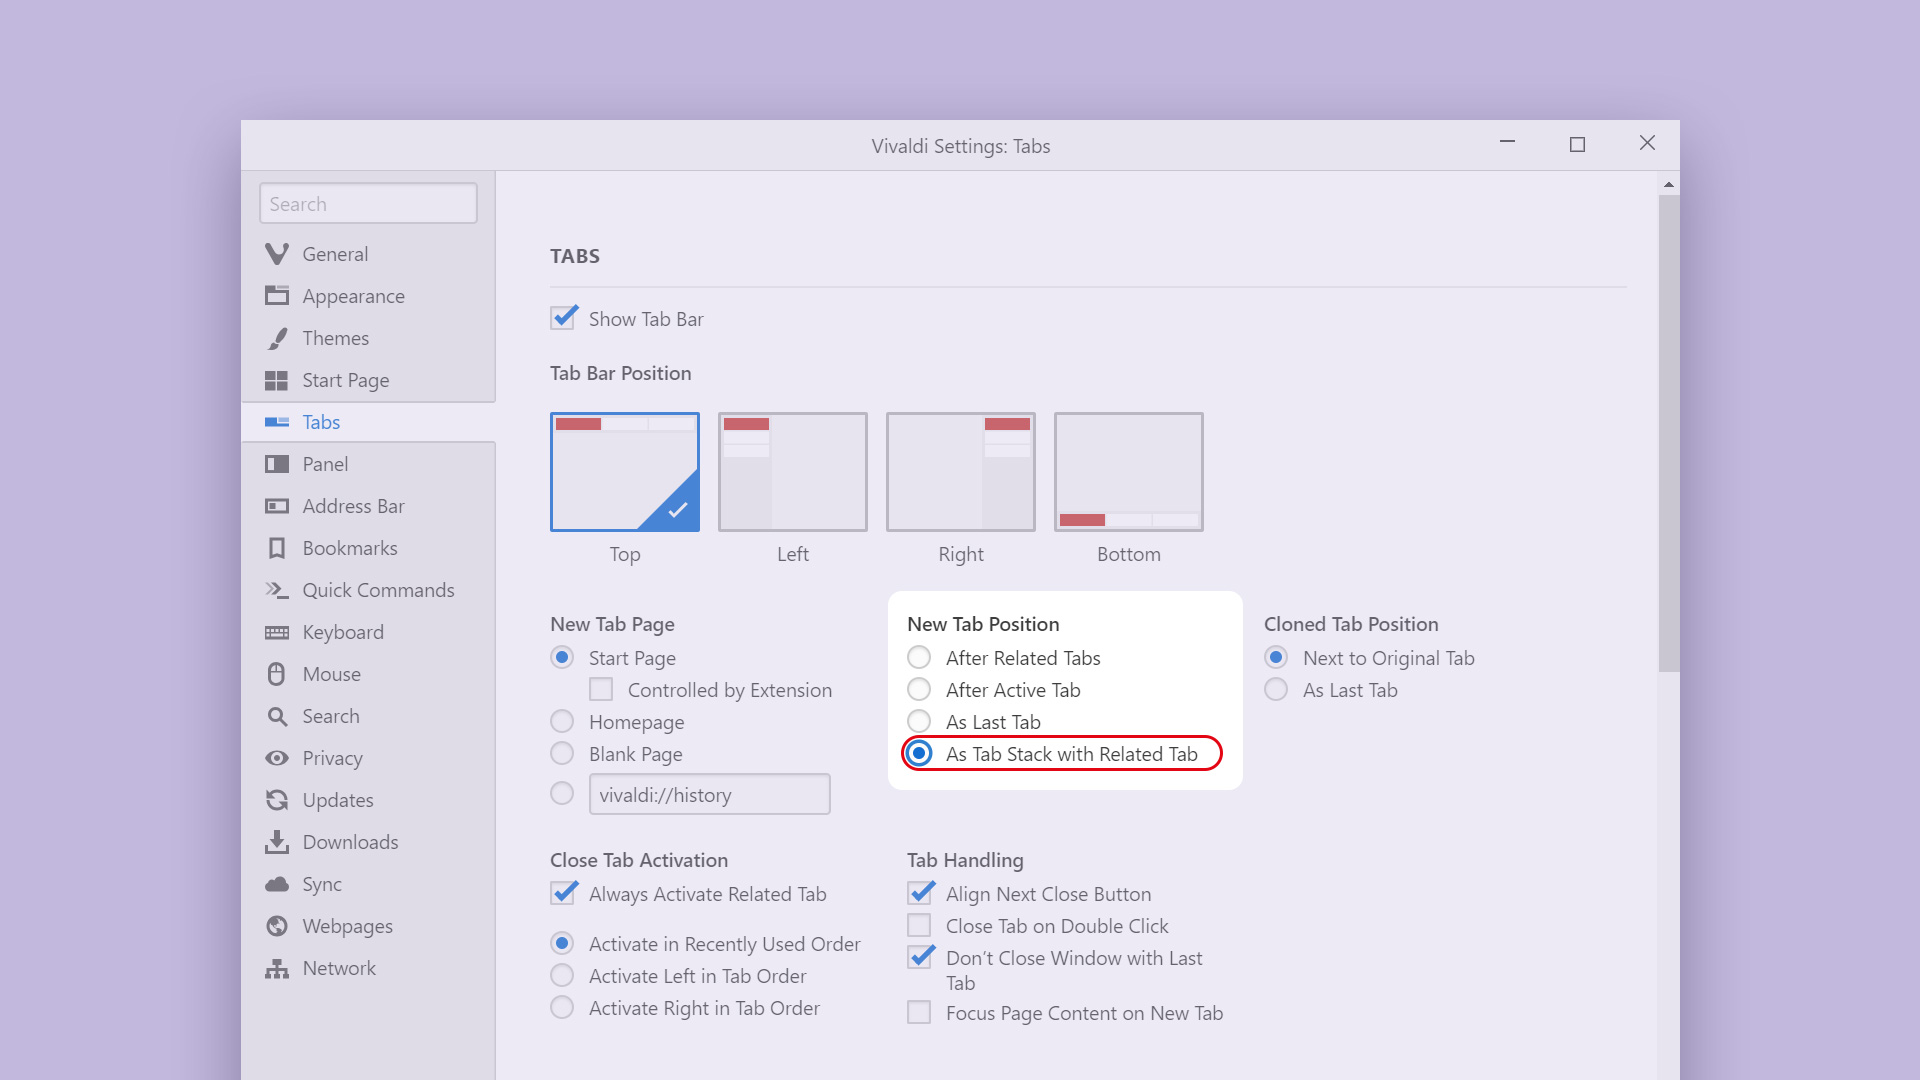Navigate to Bookmarks settings
This screenshot has height=1080, width=1920.
pos(349,547)
